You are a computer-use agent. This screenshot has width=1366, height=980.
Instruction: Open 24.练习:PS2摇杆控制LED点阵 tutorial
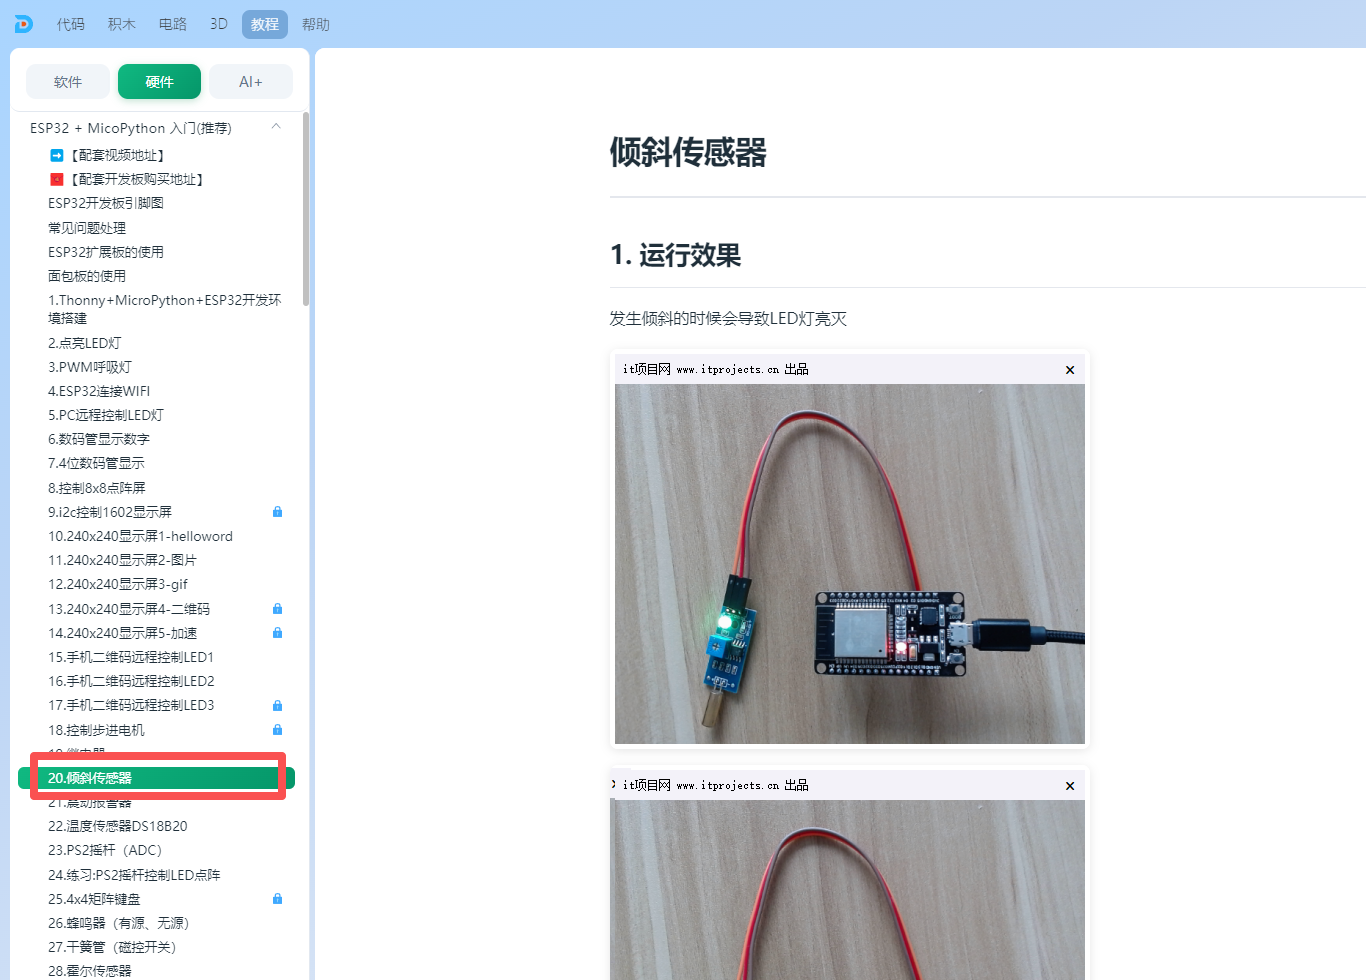pos(134,875)
